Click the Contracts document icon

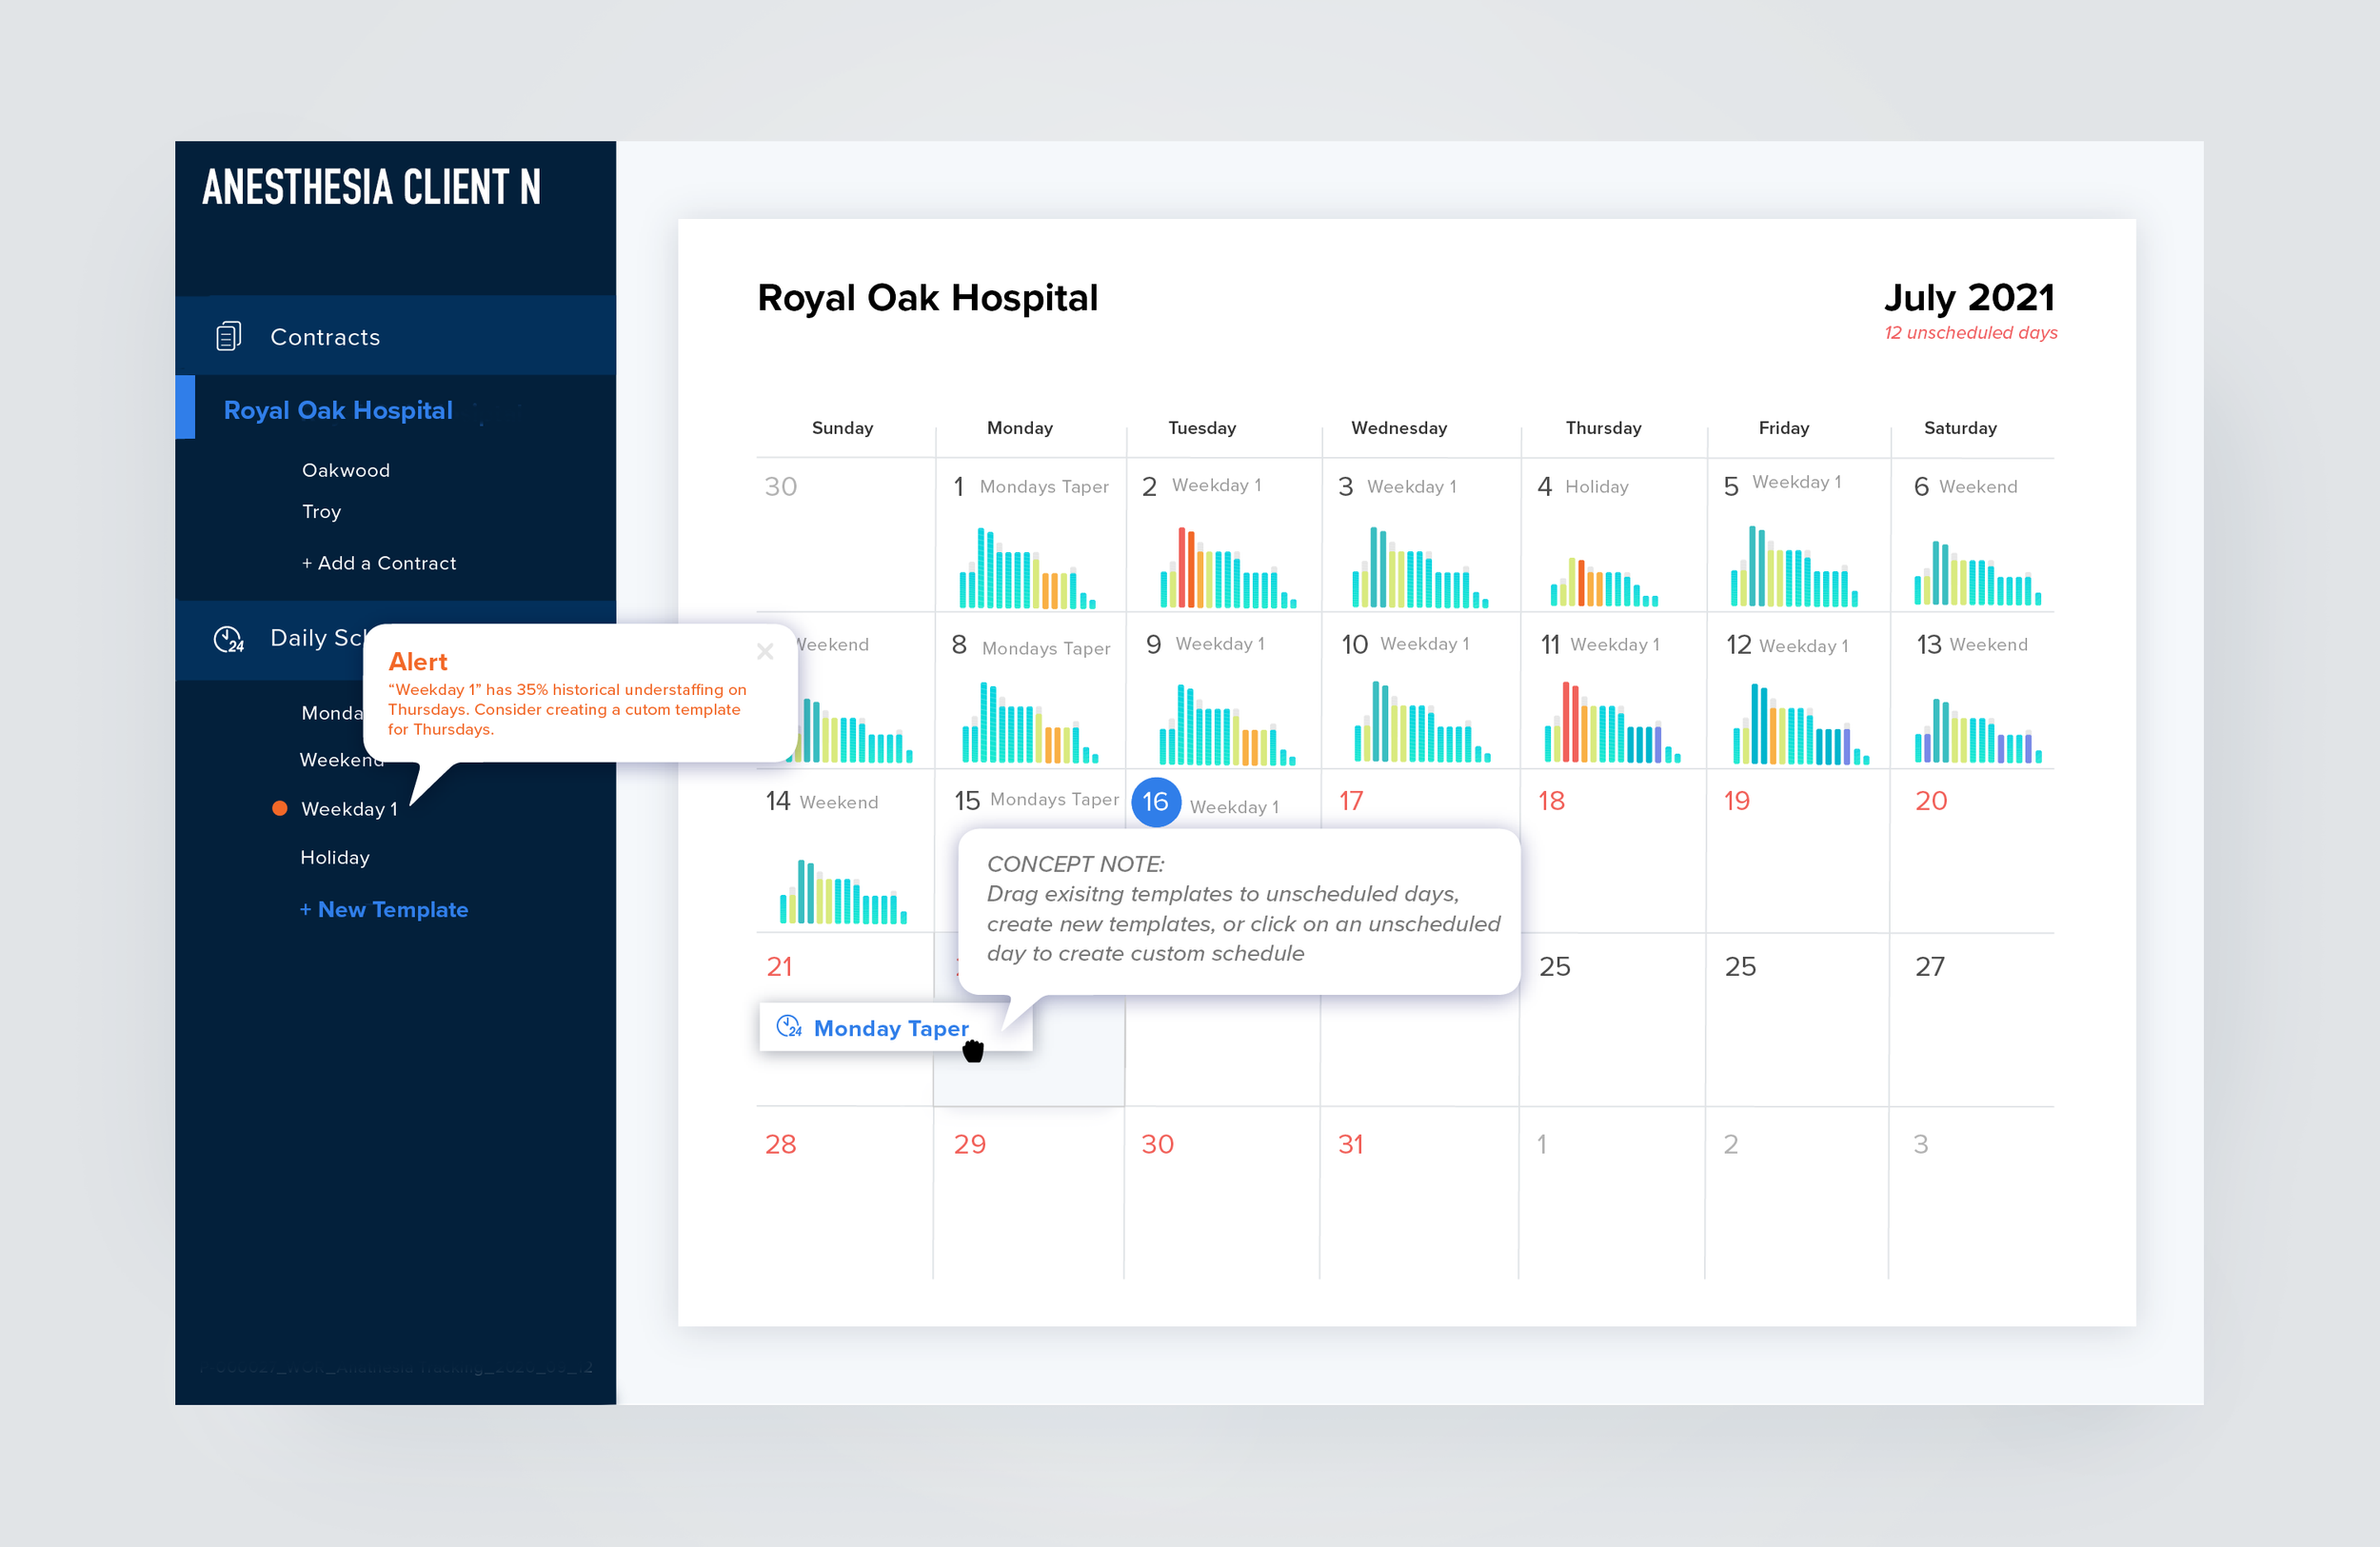229,336
